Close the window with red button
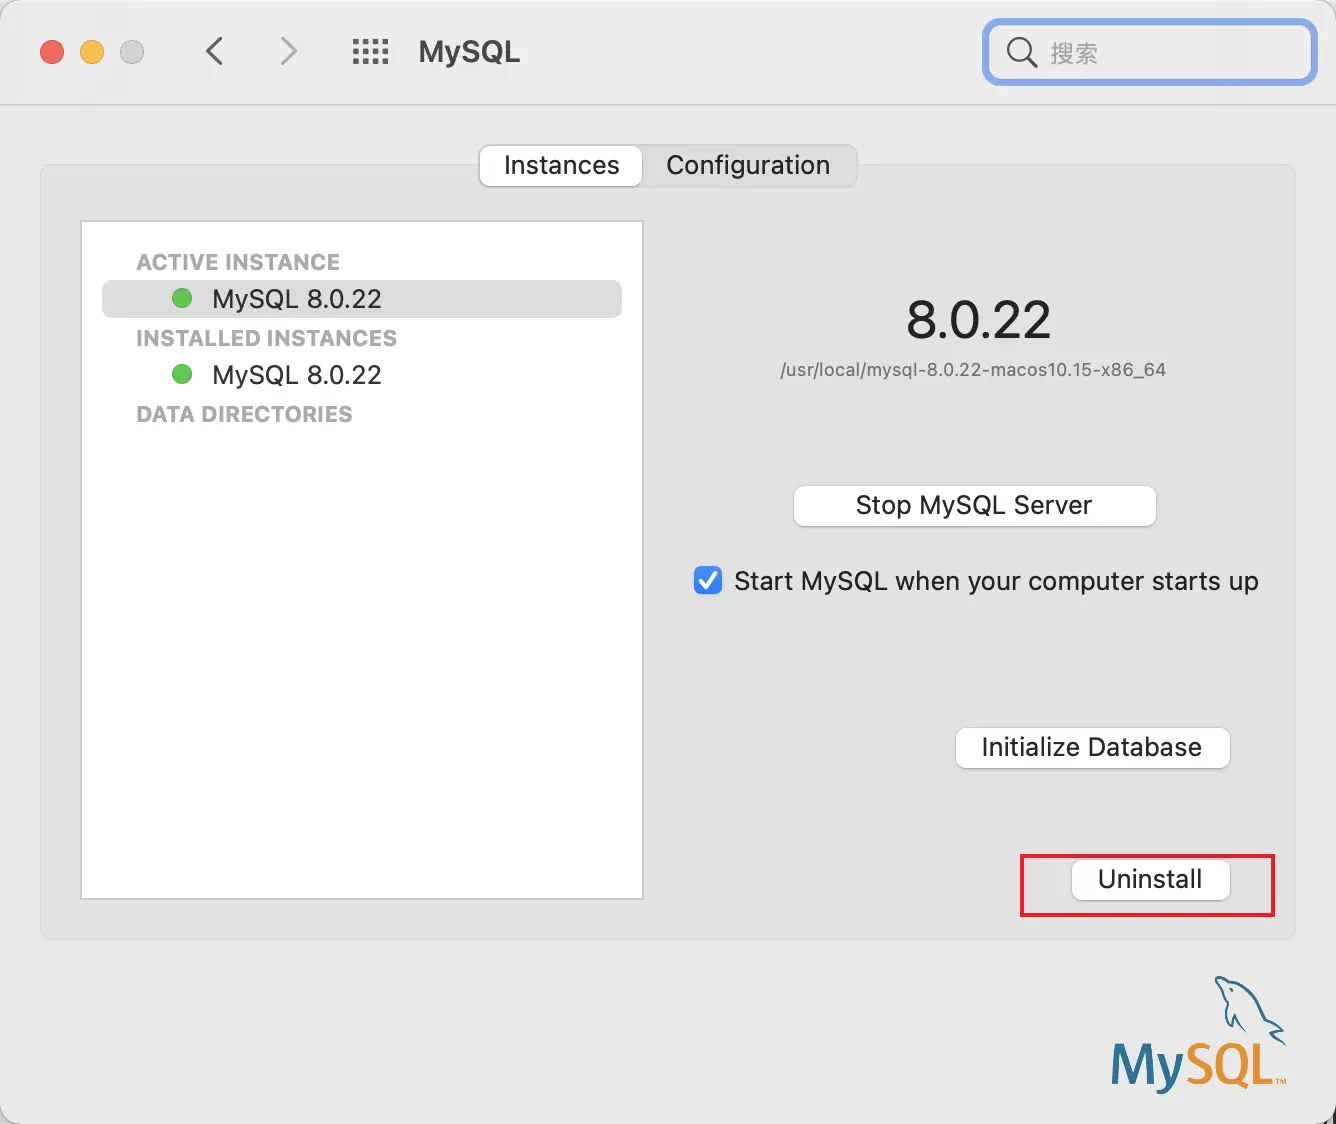Image resolution: width=1336 pixels, height=1124 pixels. [52, 52]
